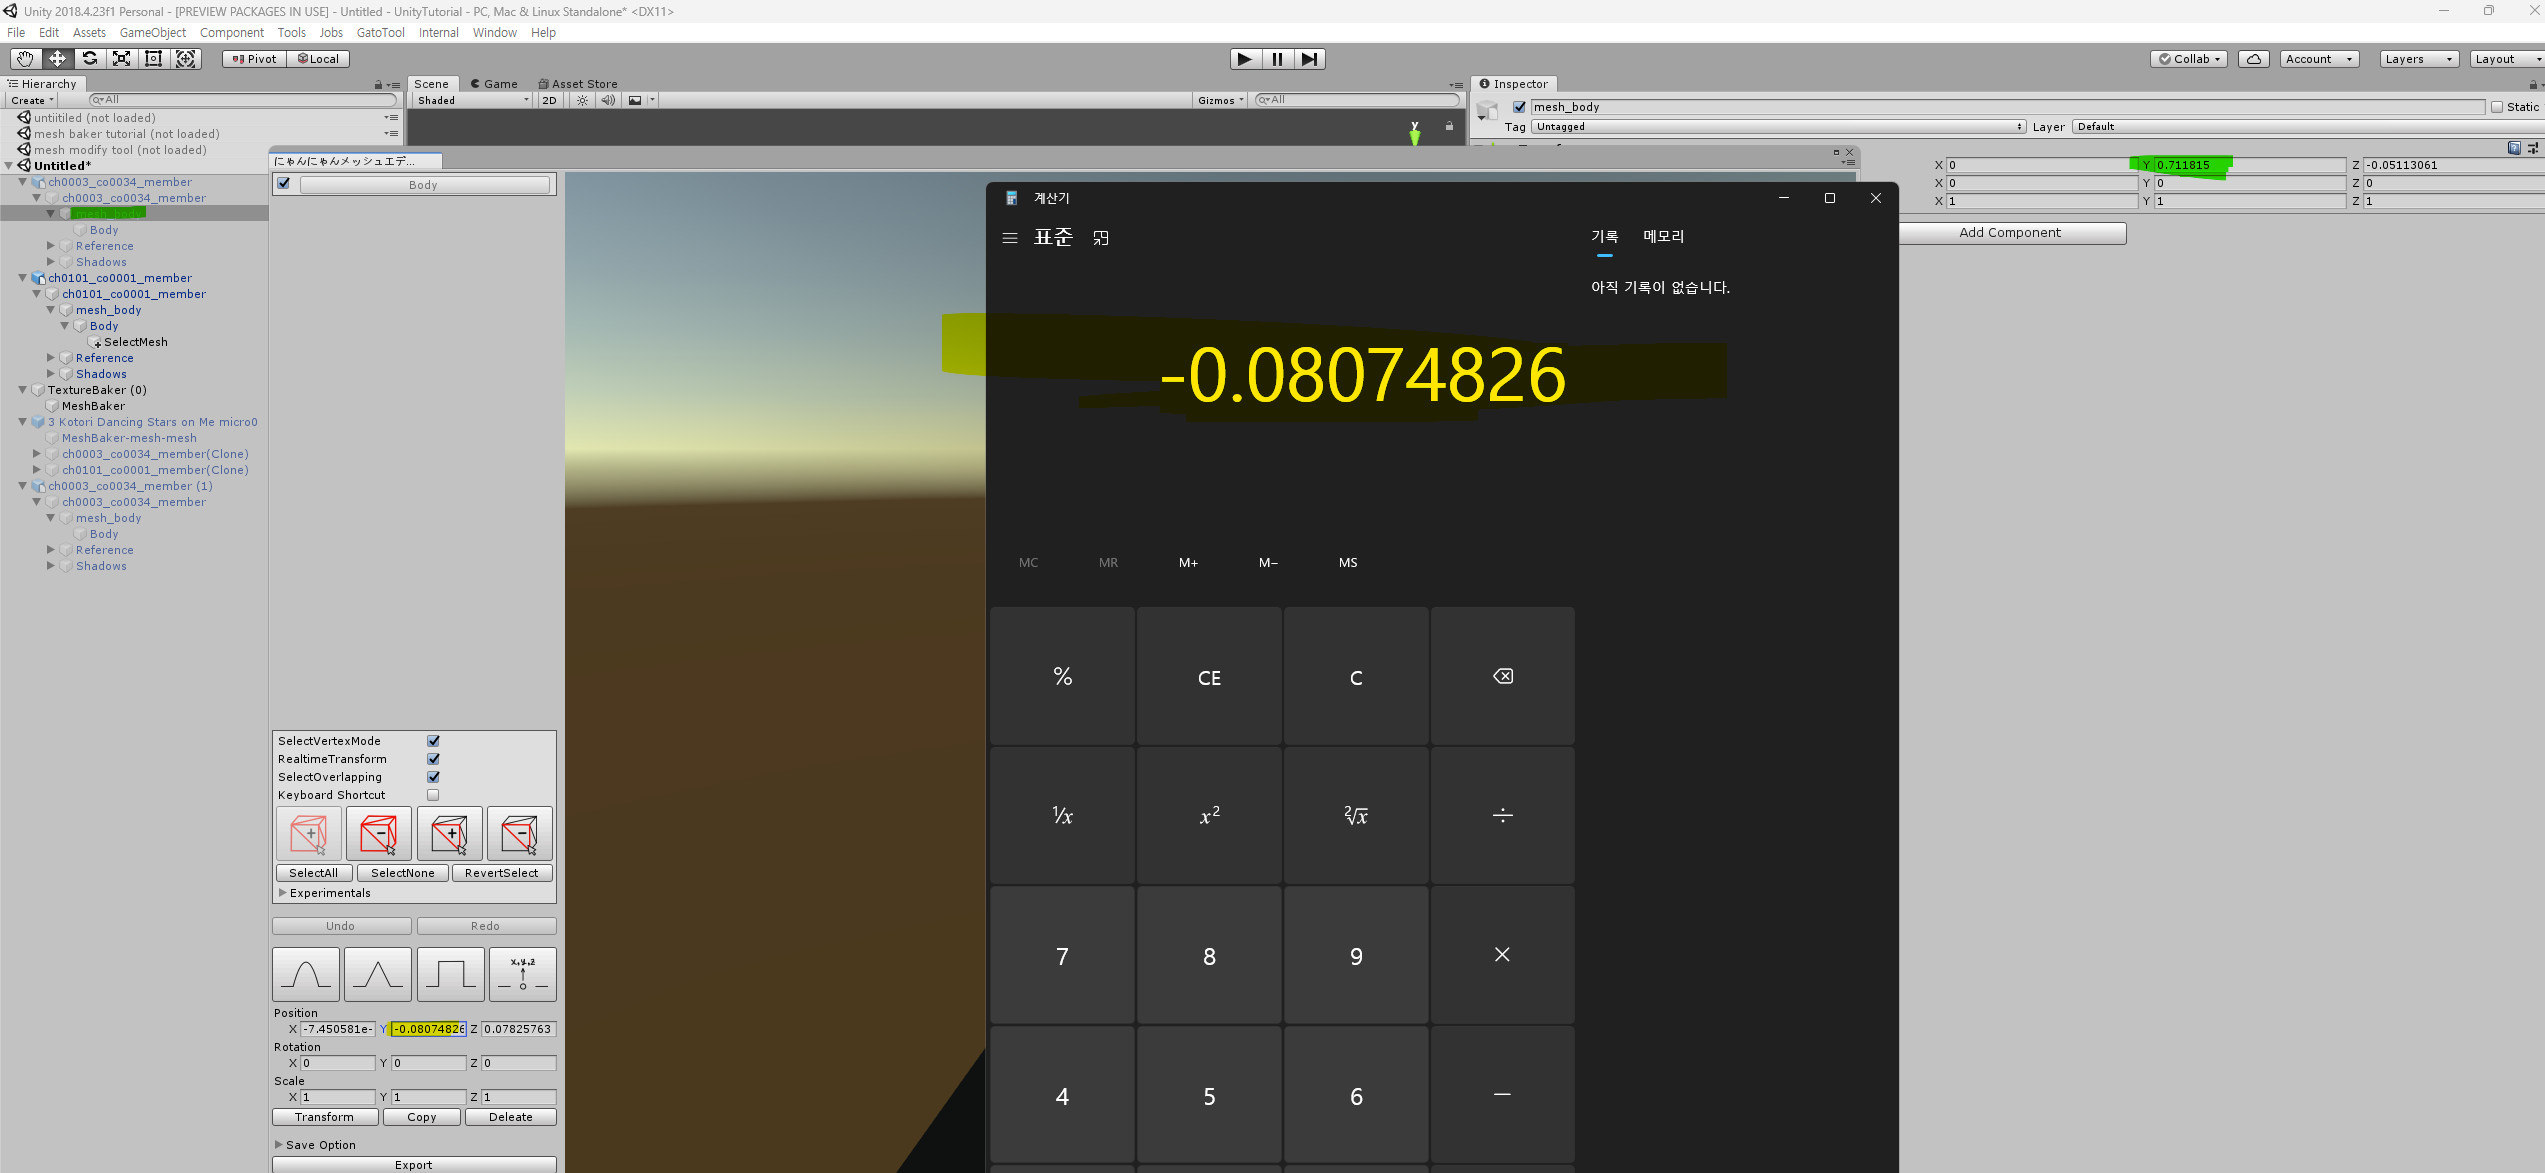Click the Position Y input field

[428, 1029]
